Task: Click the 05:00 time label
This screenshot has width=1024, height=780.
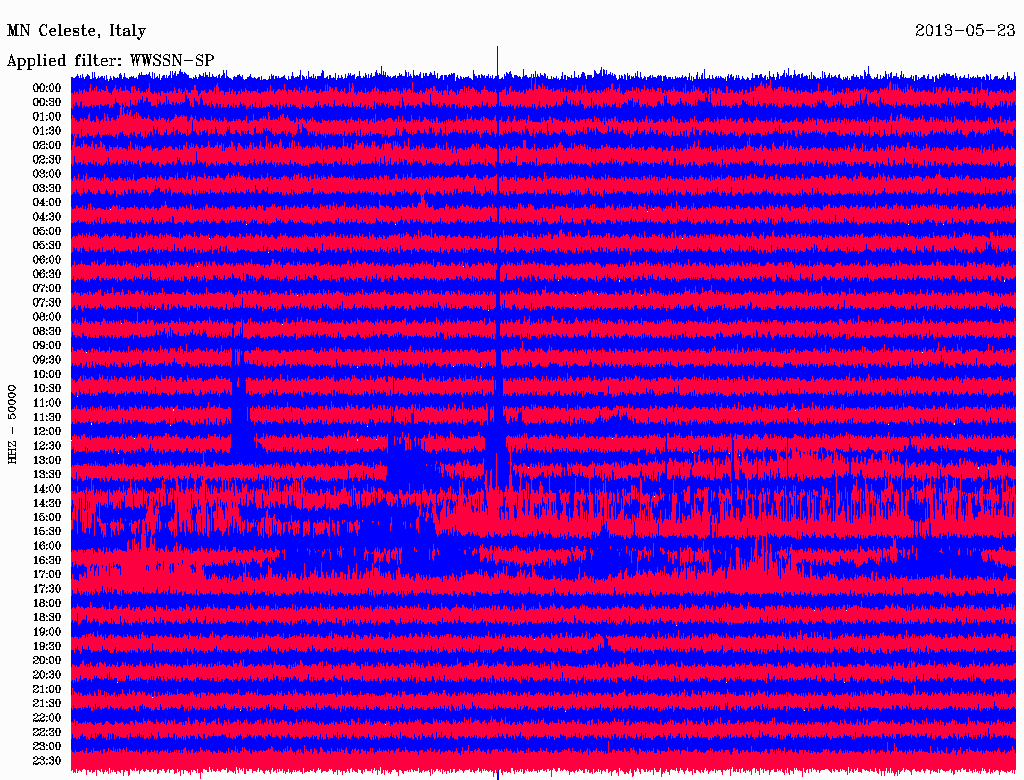Action: (x=47, y=231)
